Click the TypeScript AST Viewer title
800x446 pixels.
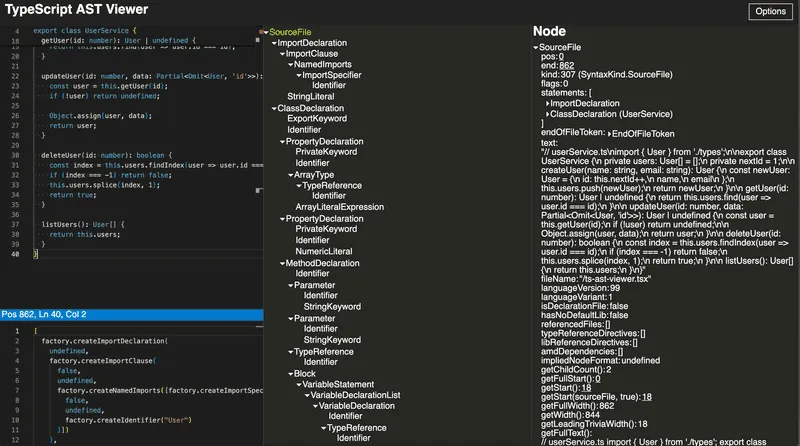tap(77, 9)
